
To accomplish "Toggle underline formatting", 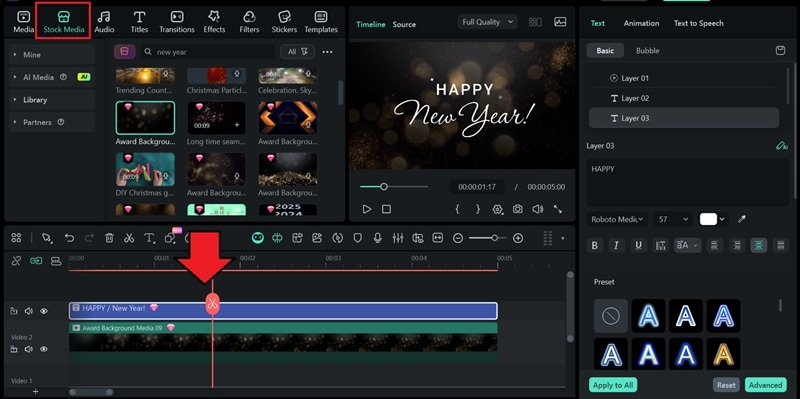I will click(x=638, y=245).
